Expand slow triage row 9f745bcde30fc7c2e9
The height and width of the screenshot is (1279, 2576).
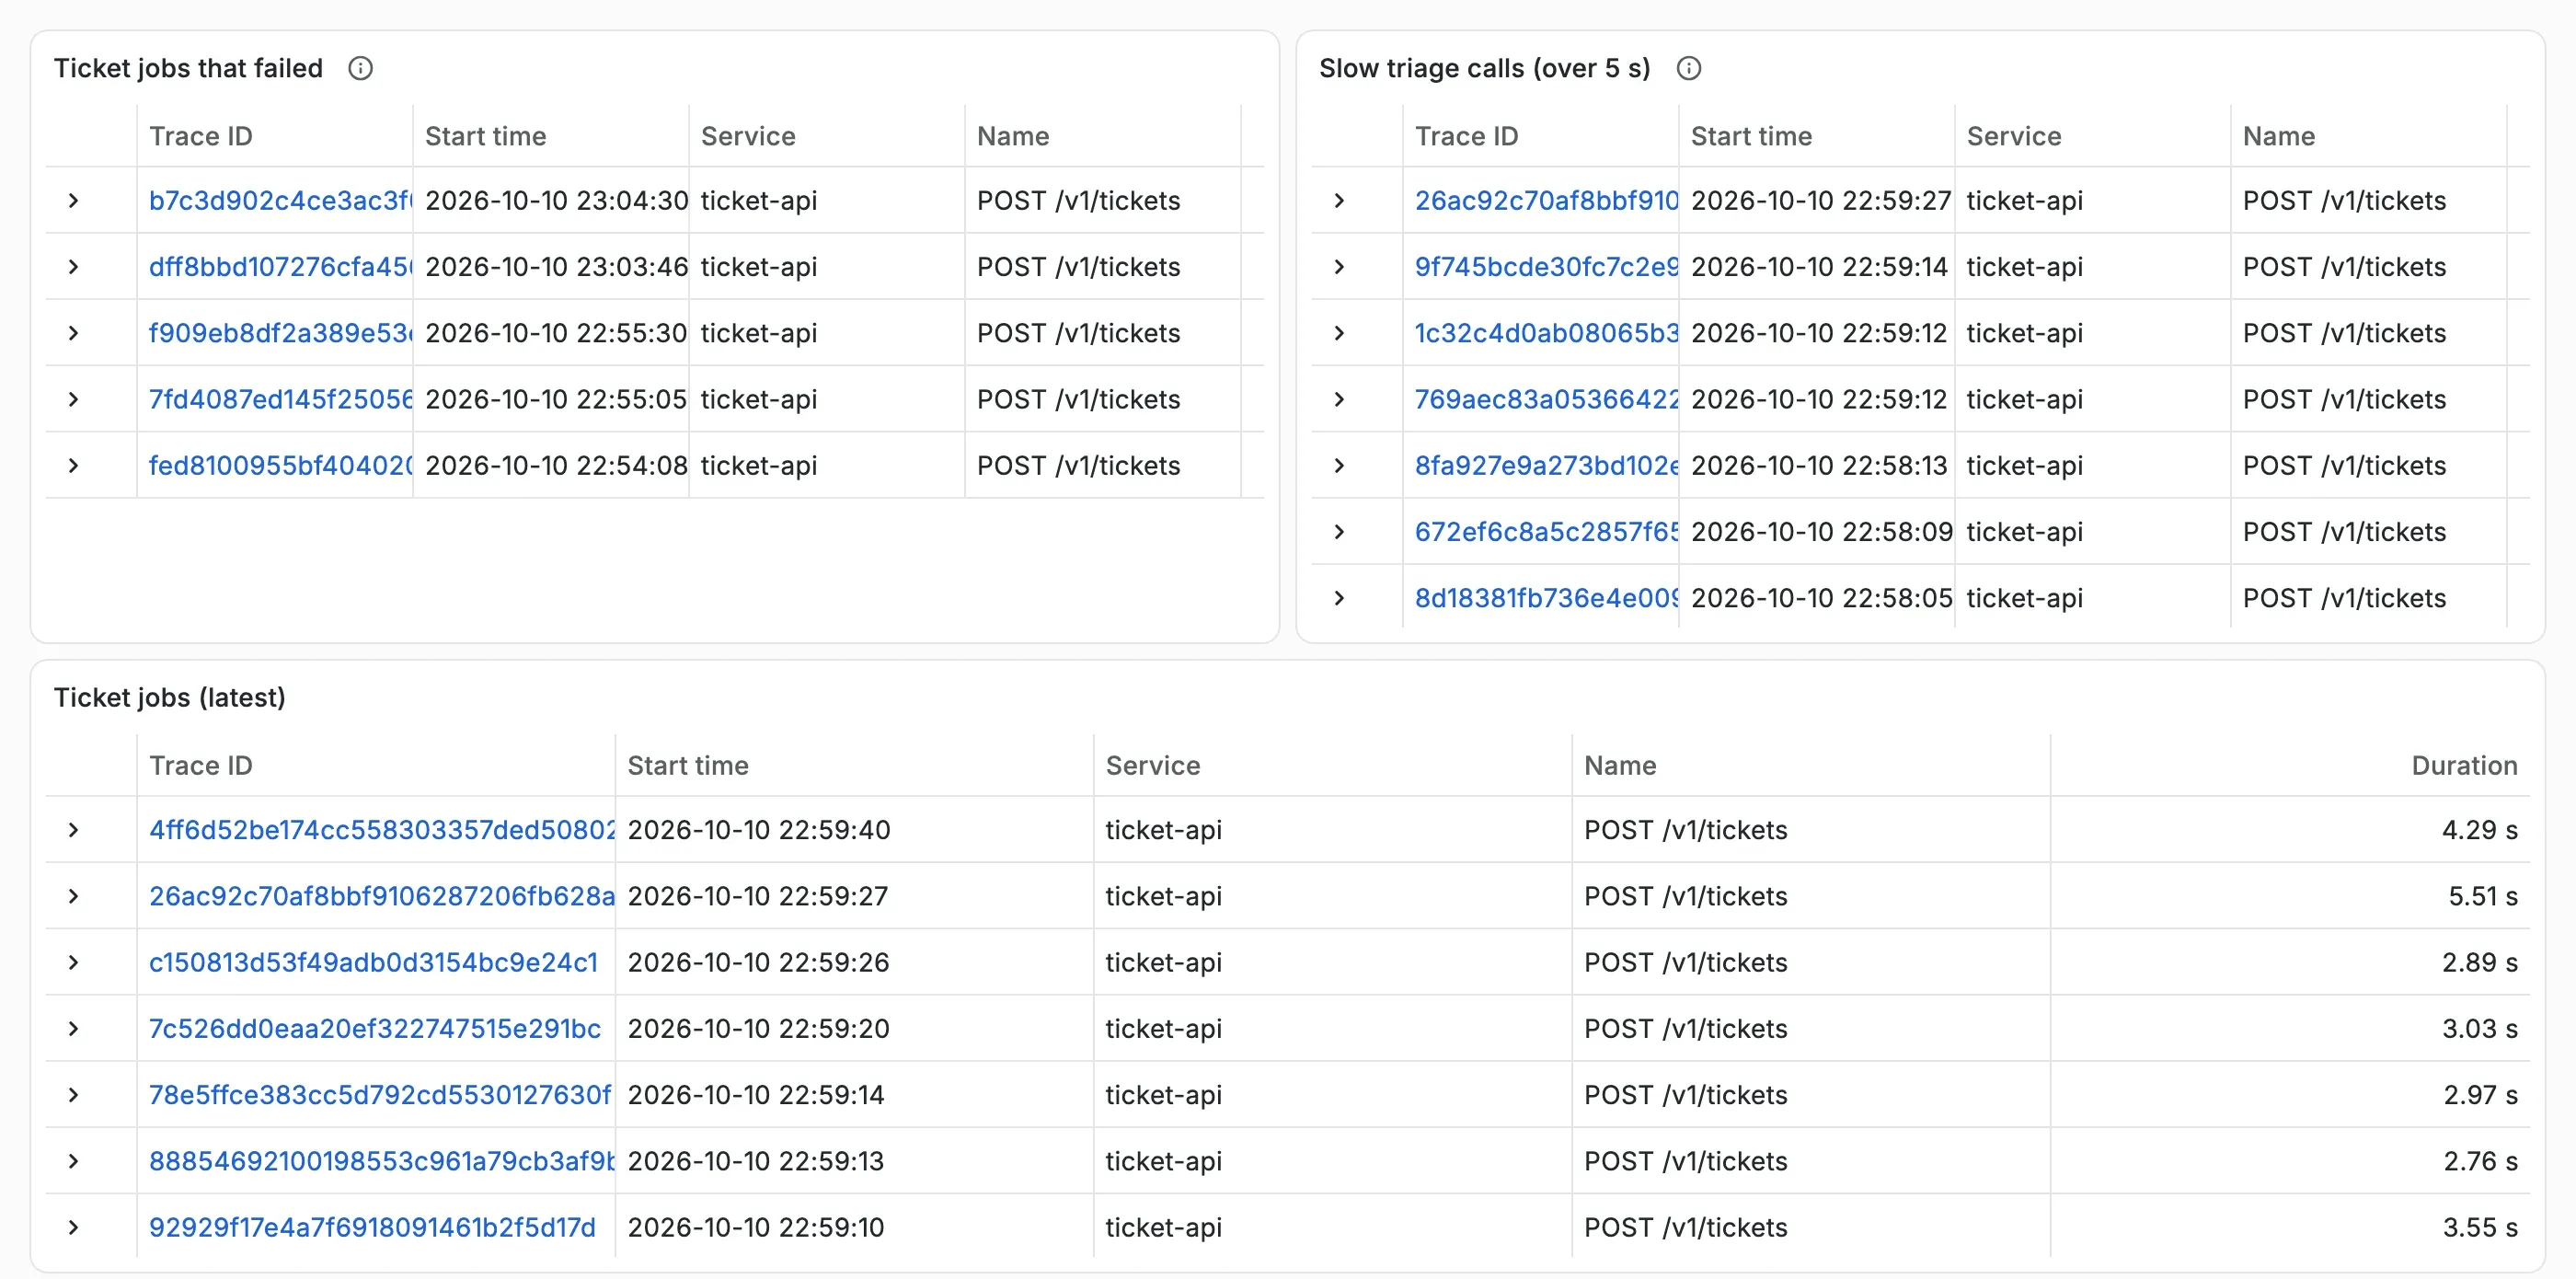[1339, 266]
